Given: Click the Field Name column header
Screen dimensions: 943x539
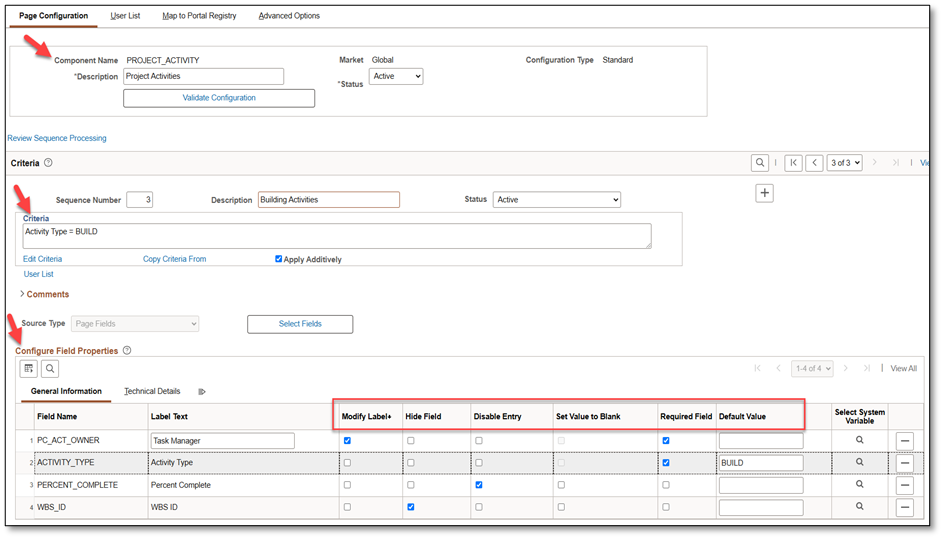Looking at the screenshot, I should coord(57,416).
